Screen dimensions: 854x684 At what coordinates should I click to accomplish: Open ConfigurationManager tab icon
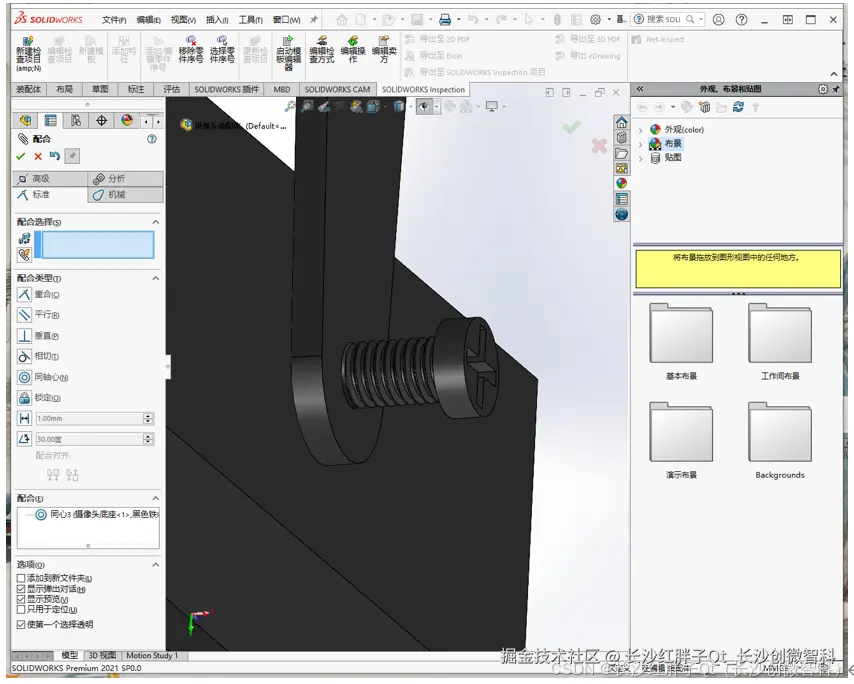[76, 120]
